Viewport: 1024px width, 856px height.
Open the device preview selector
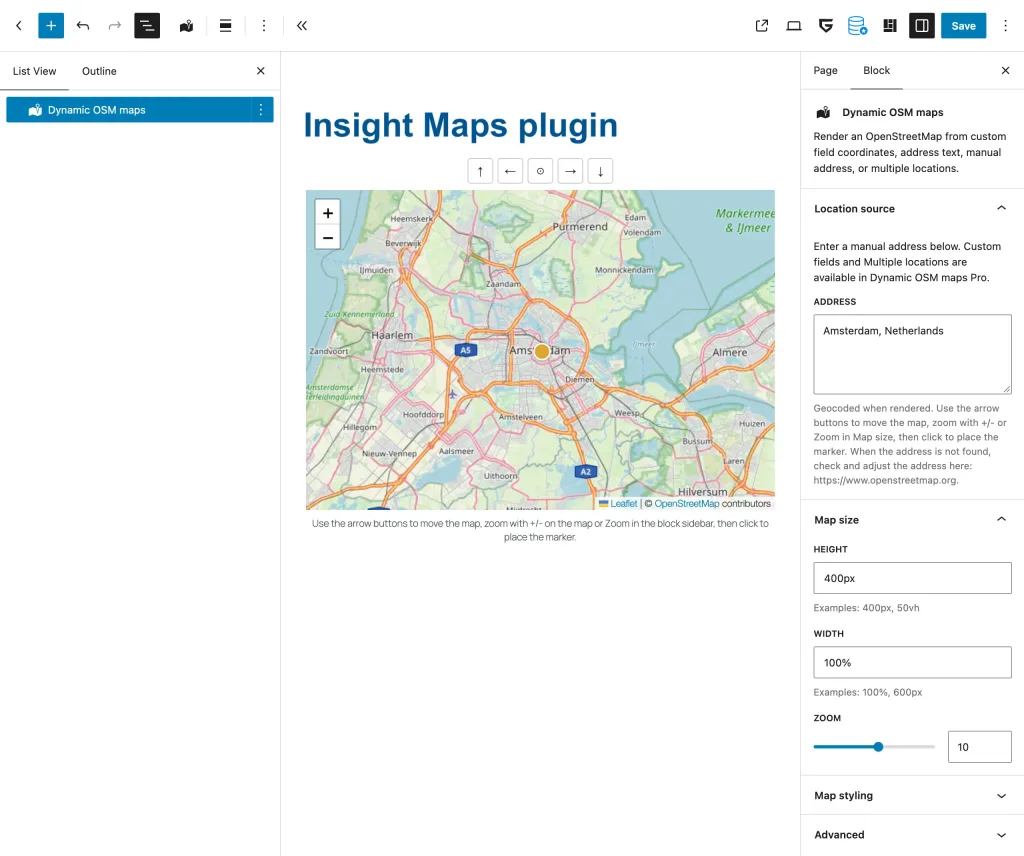tap(793, 25)
